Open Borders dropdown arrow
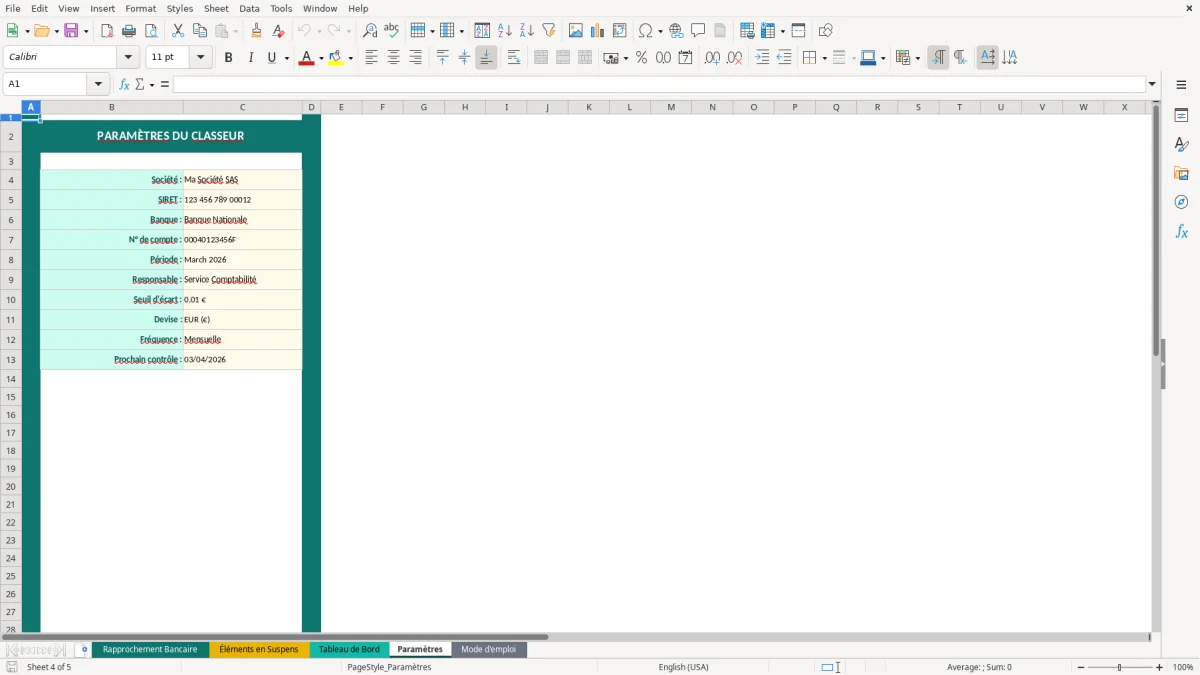 tap(825, 58)
